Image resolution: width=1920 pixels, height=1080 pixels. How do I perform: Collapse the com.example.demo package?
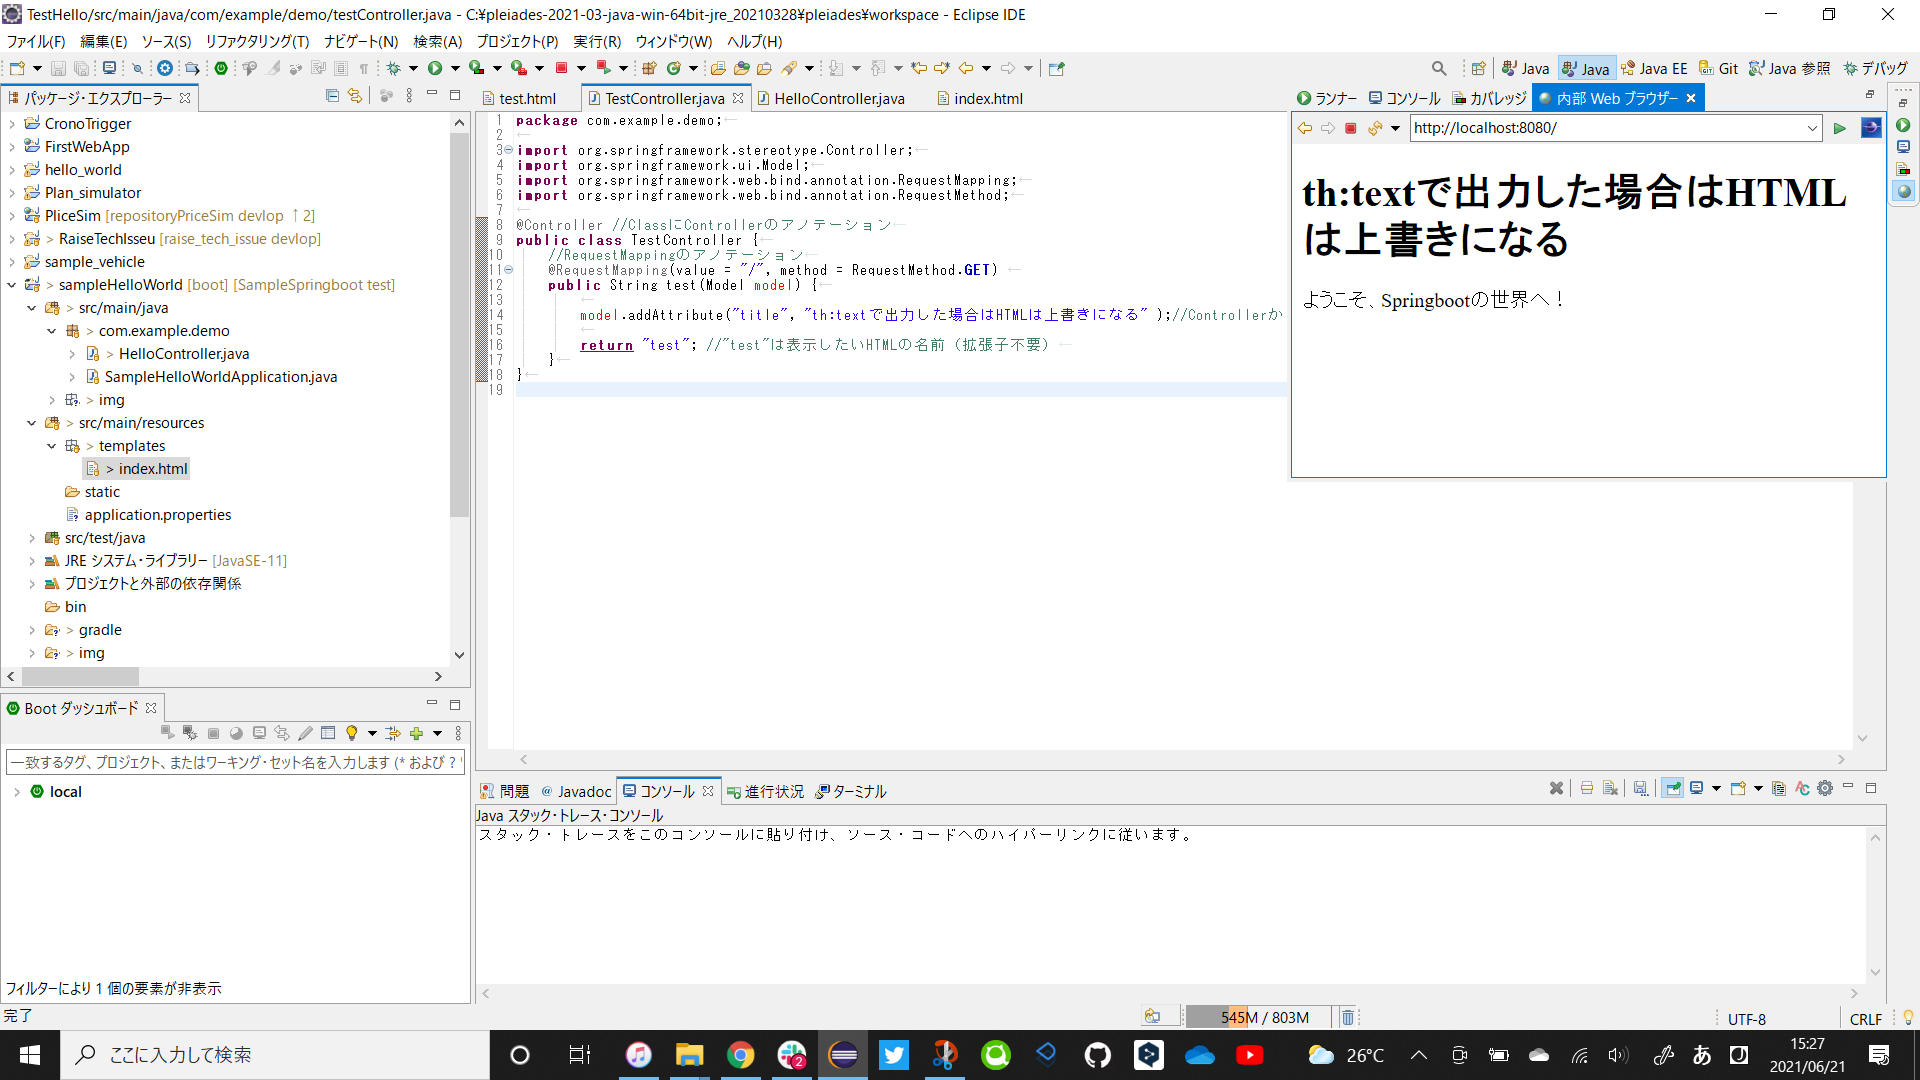coord(52,331)
